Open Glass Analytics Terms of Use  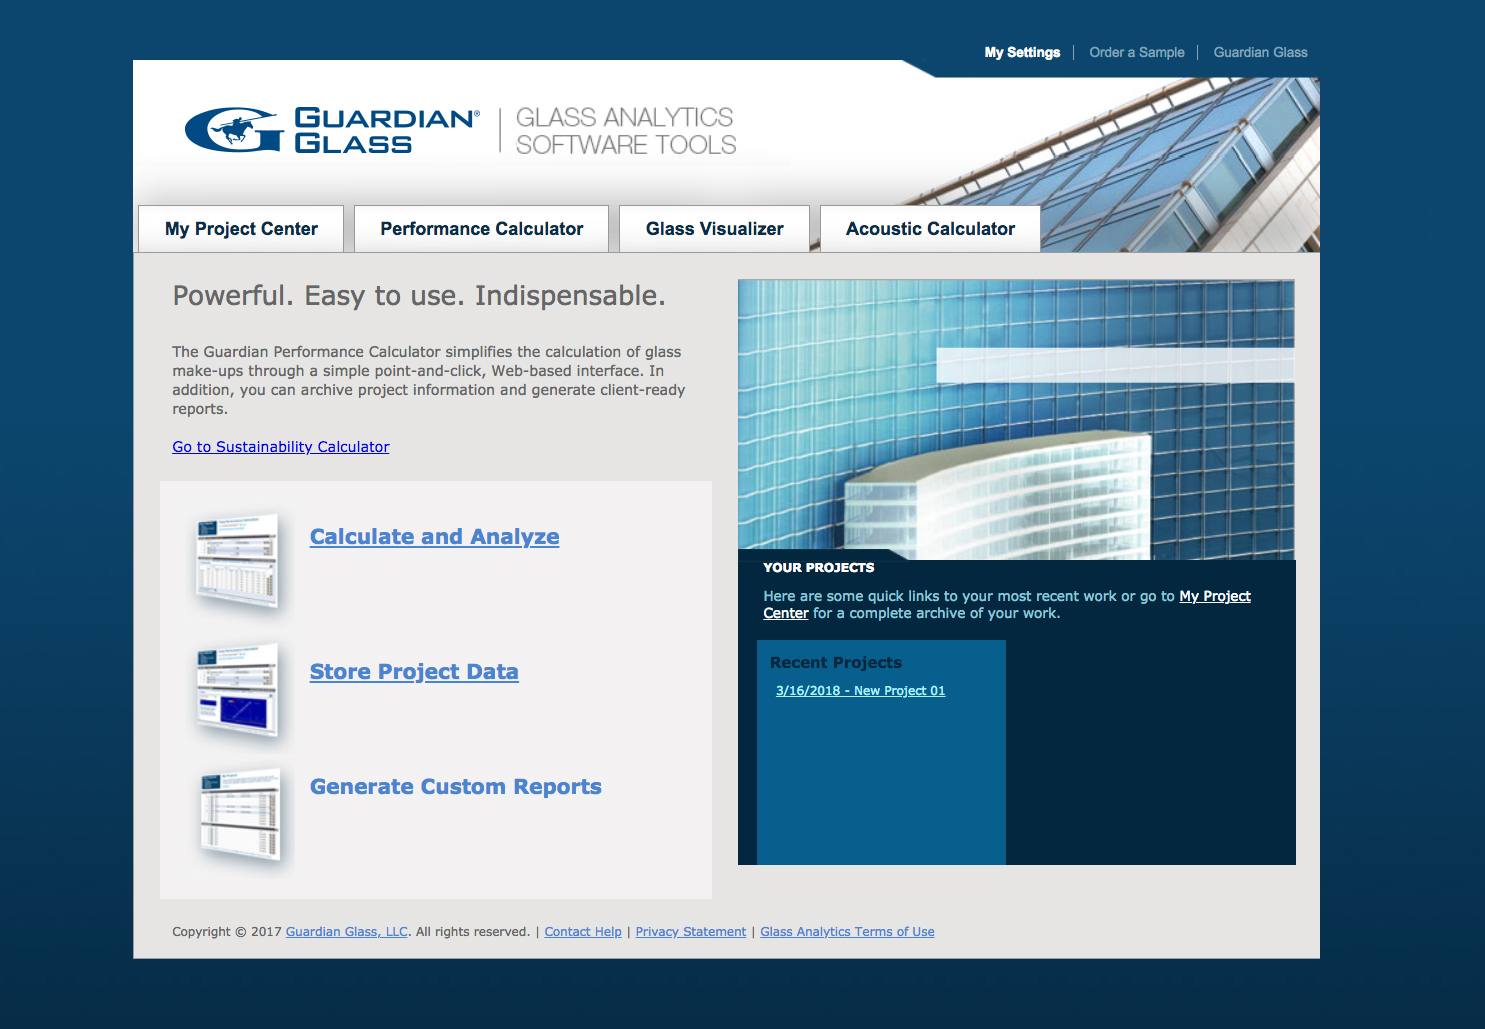[x=847, y=932]
